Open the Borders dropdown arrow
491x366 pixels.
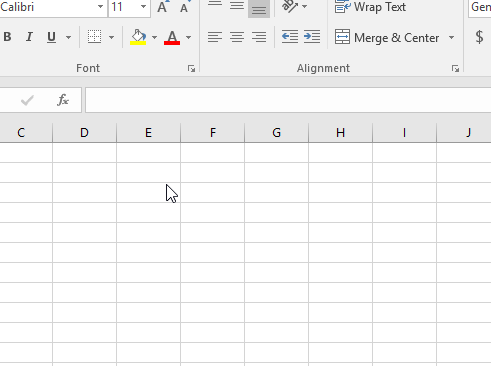point(112,37)
